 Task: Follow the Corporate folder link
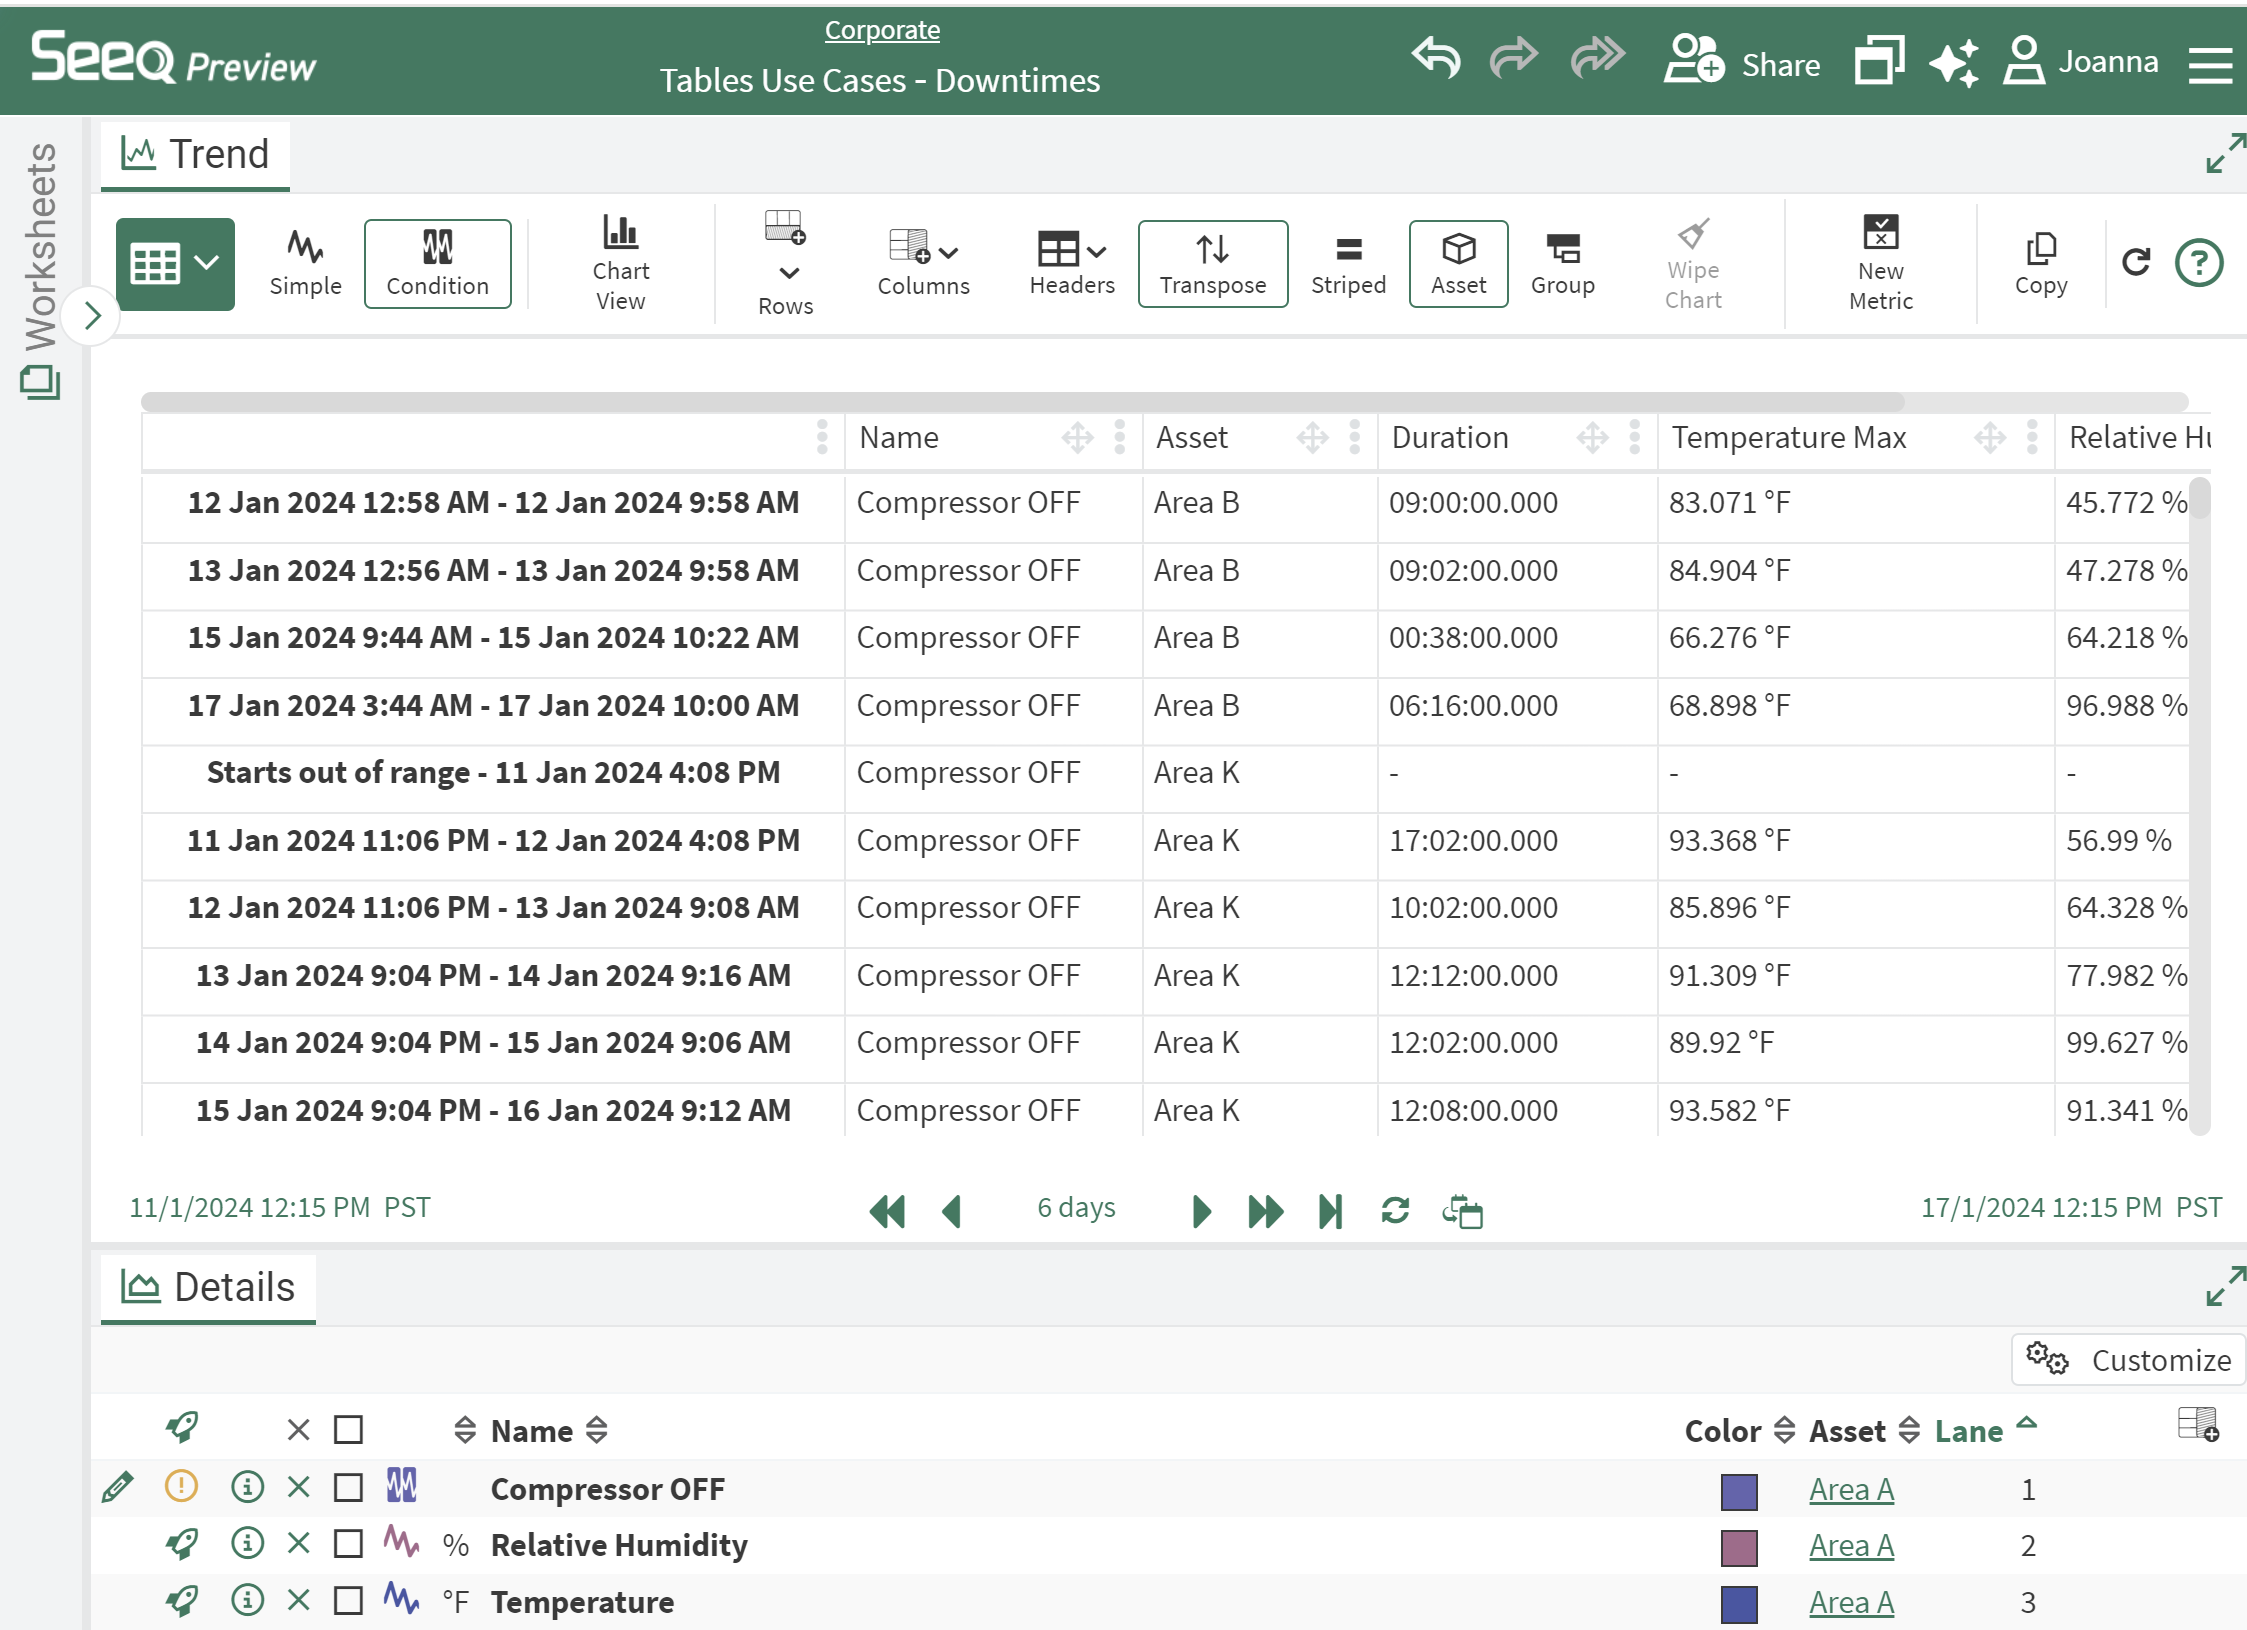click(882, 30)
